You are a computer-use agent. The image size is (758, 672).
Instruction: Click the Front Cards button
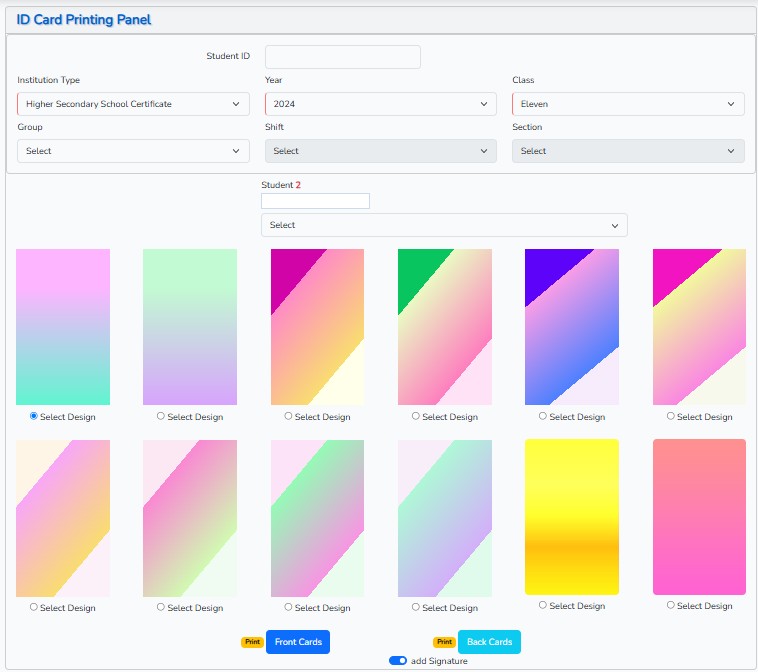(298, 642)
